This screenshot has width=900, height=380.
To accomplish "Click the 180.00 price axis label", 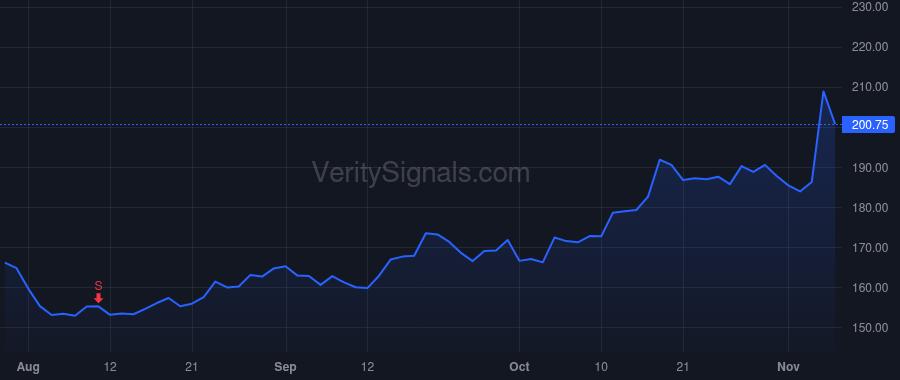I will [x=870, y=208].
